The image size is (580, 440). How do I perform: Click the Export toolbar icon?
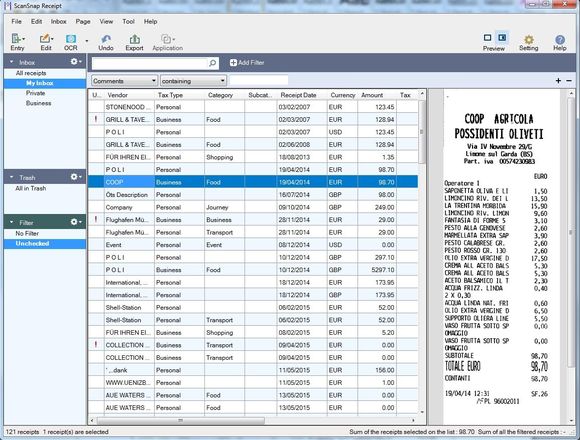pos(134,38)
